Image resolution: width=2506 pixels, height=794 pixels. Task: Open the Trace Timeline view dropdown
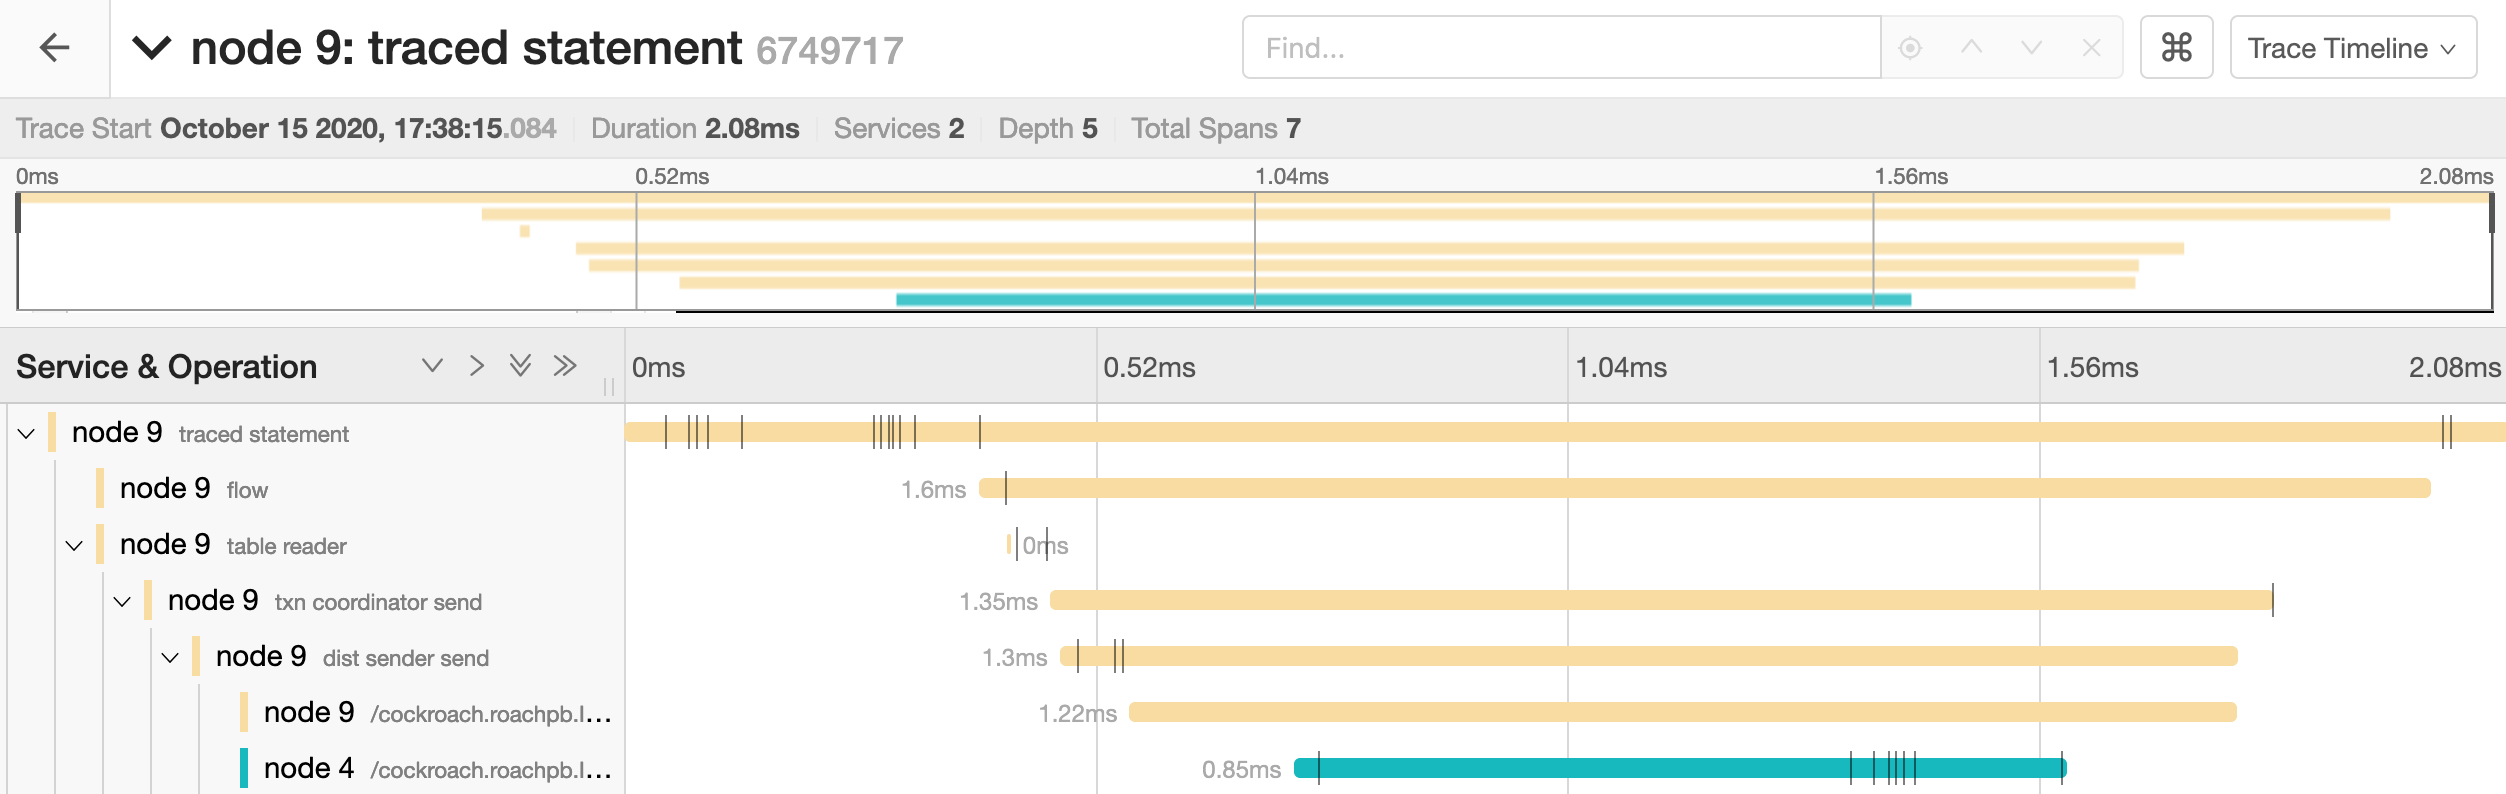click(2352, 48)
